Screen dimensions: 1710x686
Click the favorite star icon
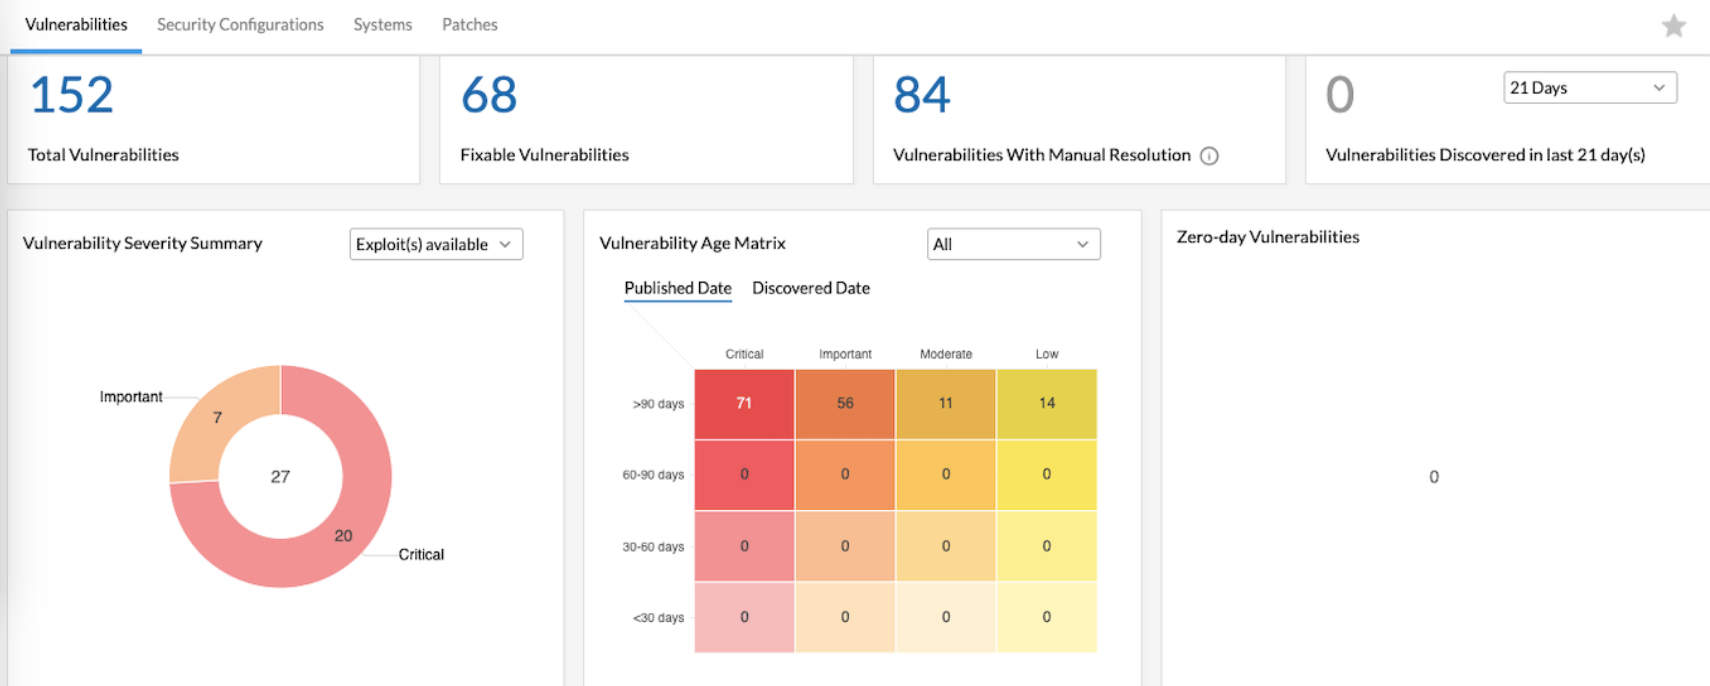(1673, 26)
